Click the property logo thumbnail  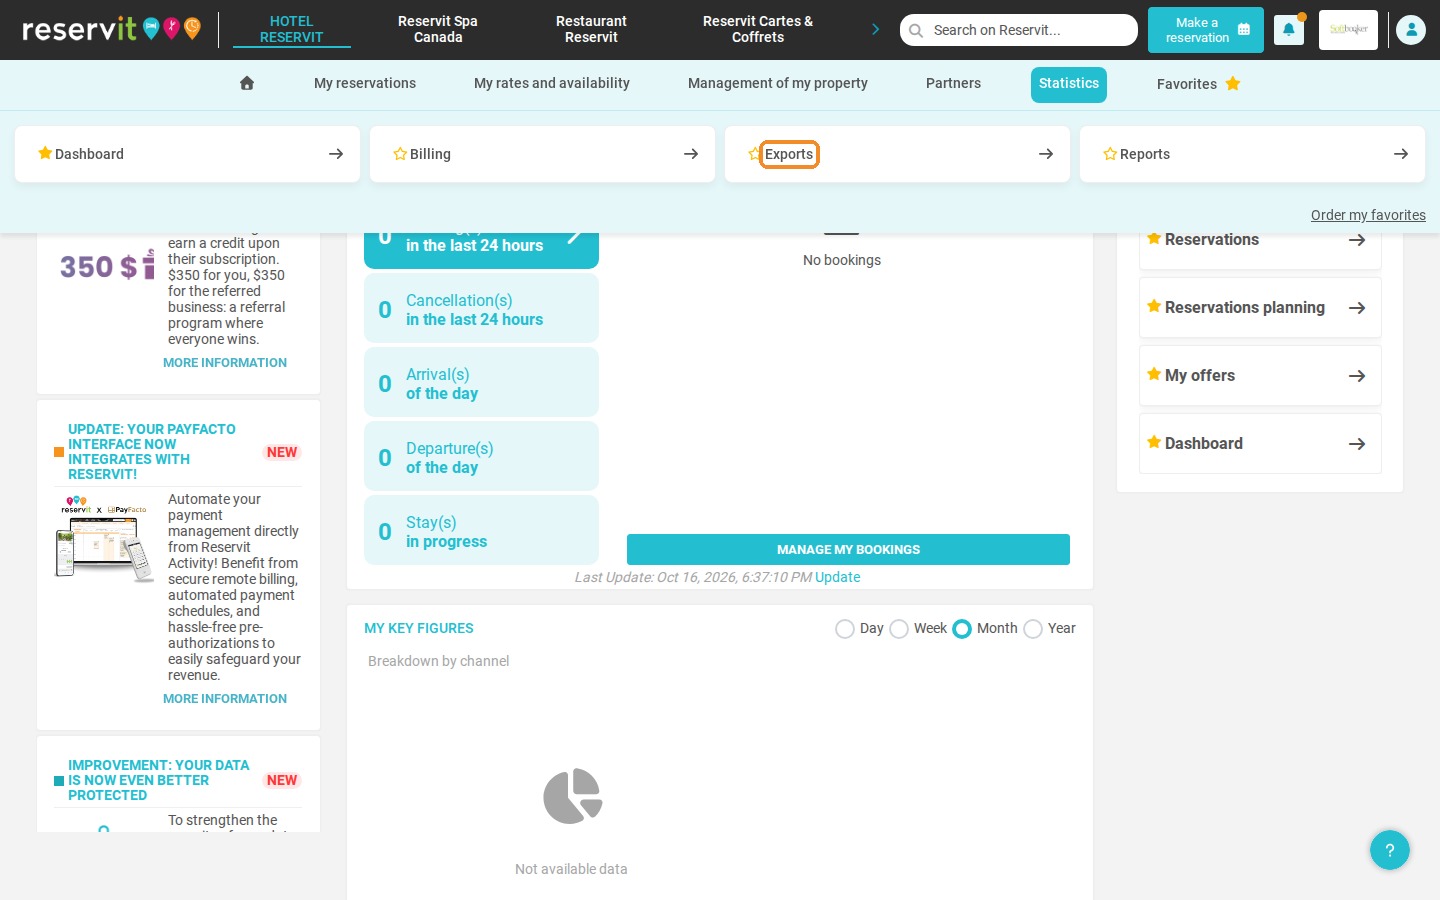1348,30
